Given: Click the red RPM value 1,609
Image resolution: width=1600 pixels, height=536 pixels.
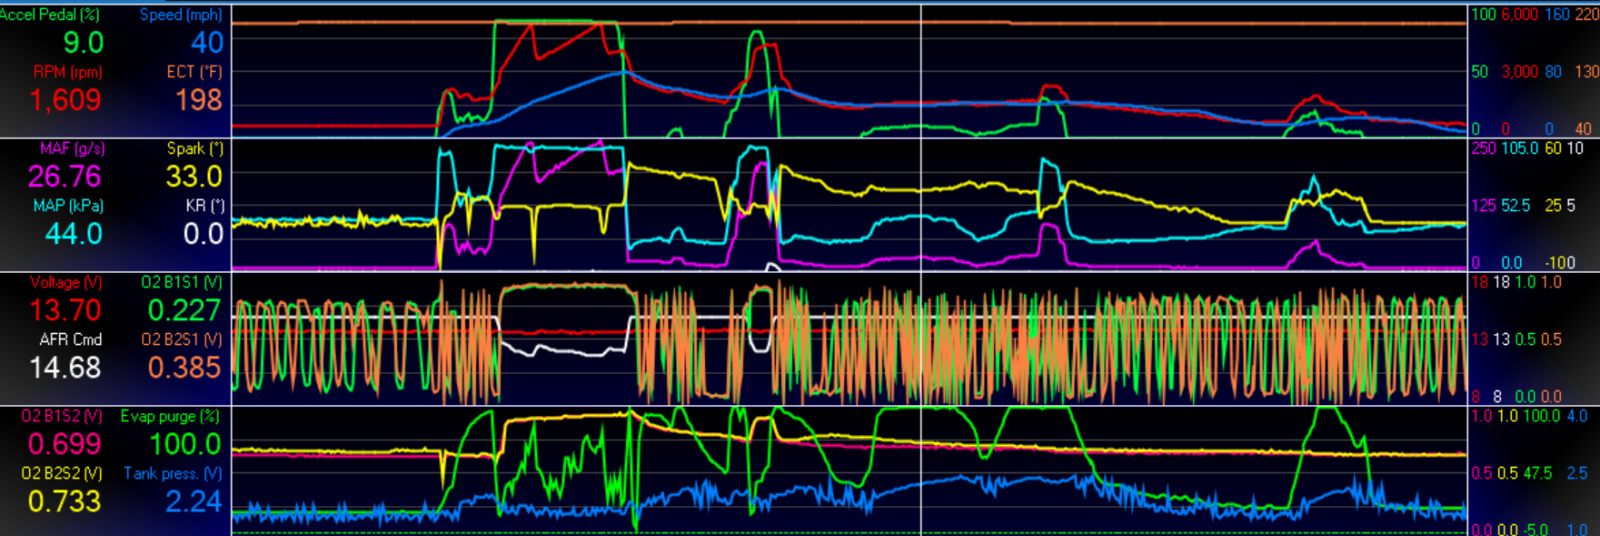Looking at the screenshot, I should coord(65,100).
